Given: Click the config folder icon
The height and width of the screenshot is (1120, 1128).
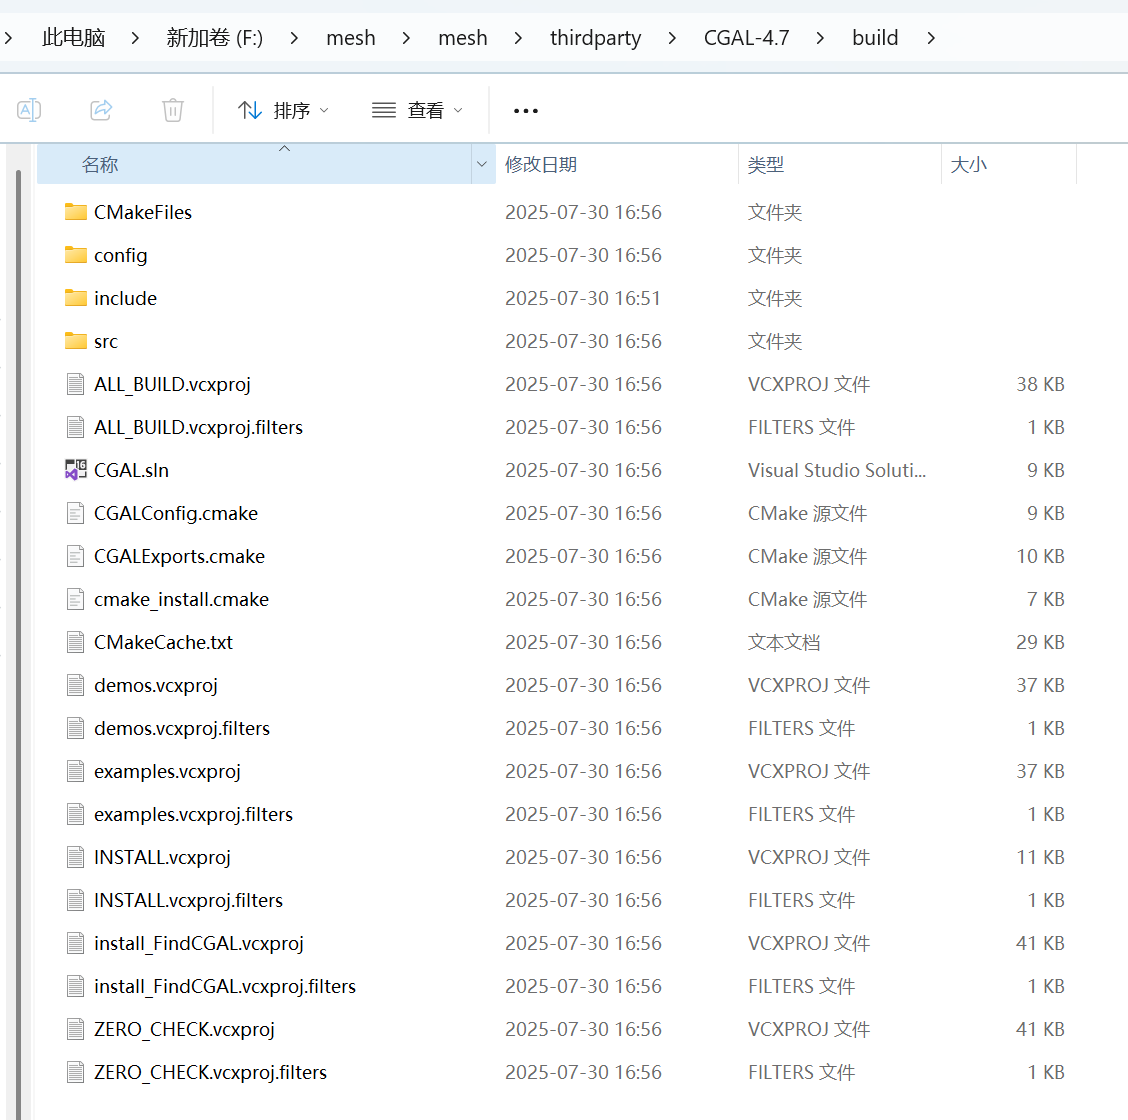Looking at the screenshot, I should click(76, 255).
